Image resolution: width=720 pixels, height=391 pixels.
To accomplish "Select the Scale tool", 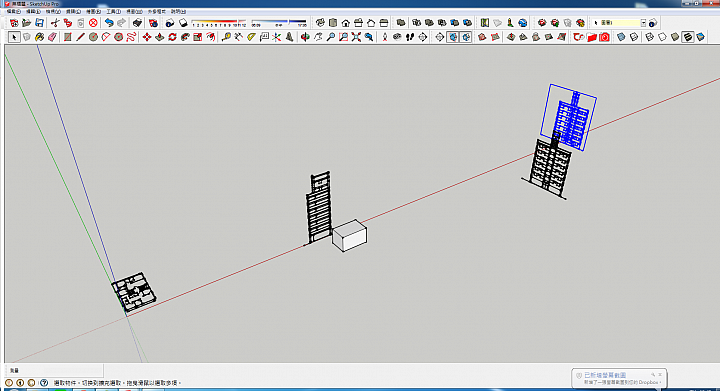I will 198,37.
